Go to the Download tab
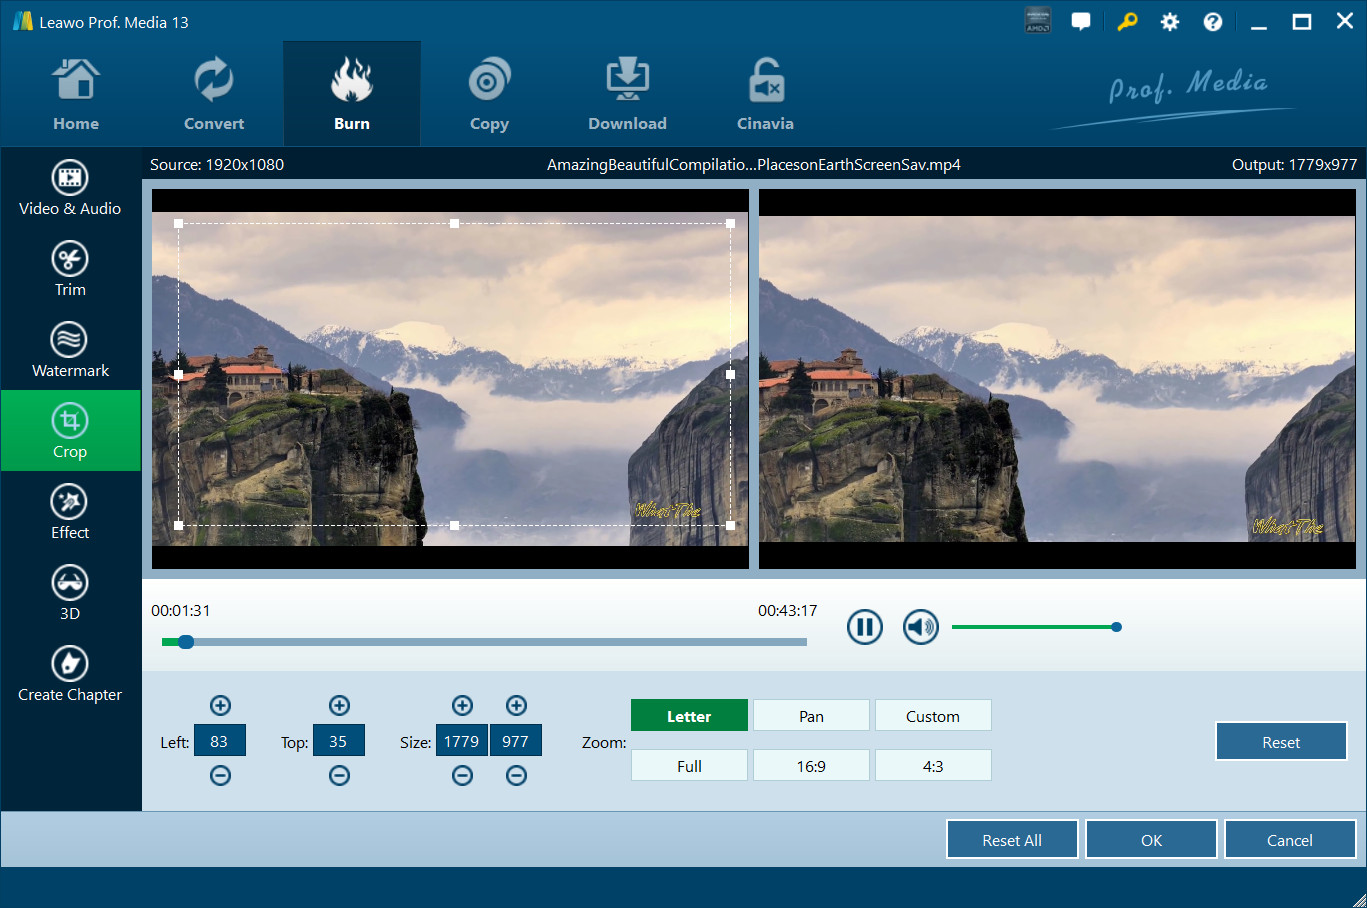1367x908 pixels. [627, 95]
